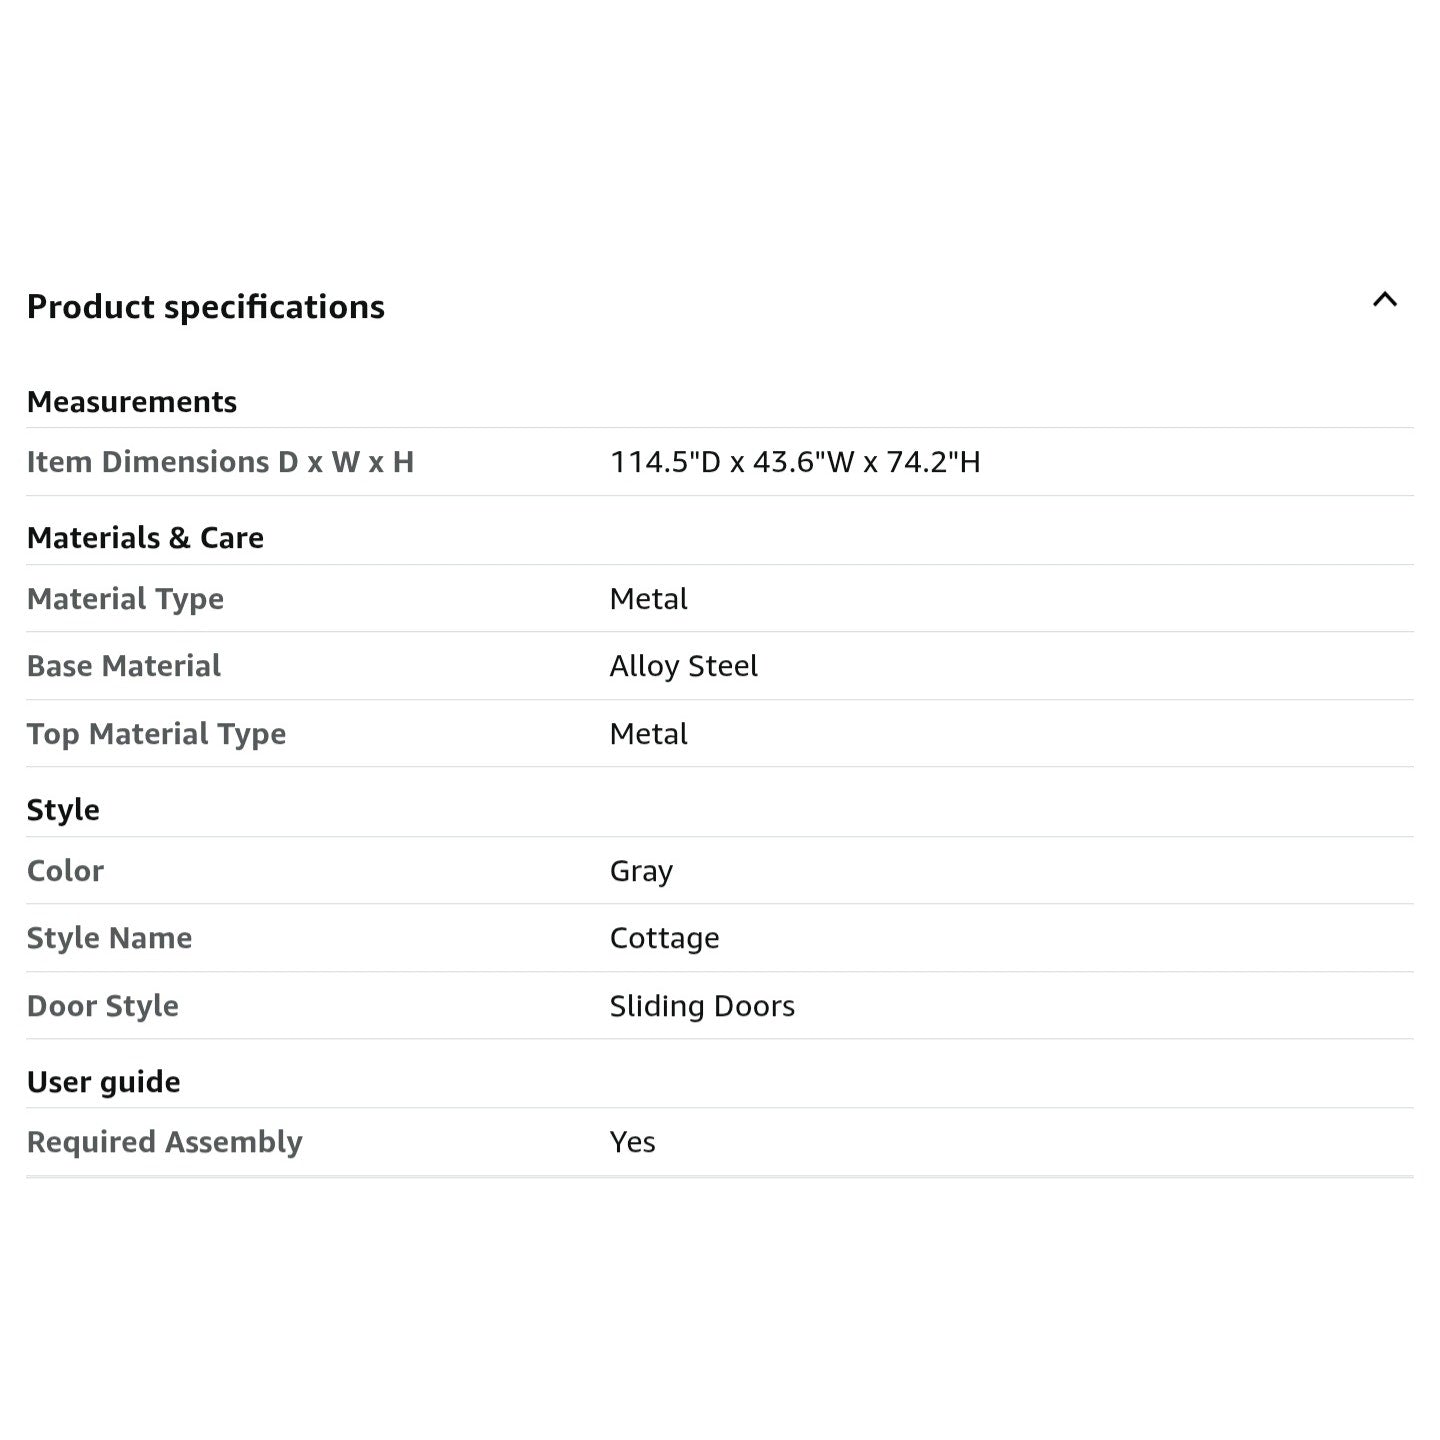1440x1440 pixels.
Task: Collapse the Product specifications section chevron
Action: (x=1384, y=300)
